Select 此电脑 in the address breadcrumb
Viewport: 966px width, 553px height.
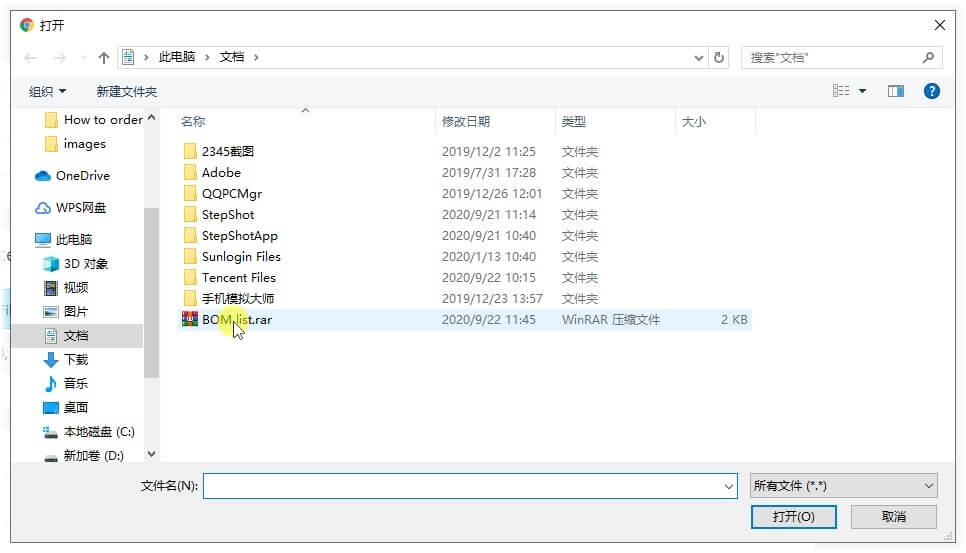point(177,57)
